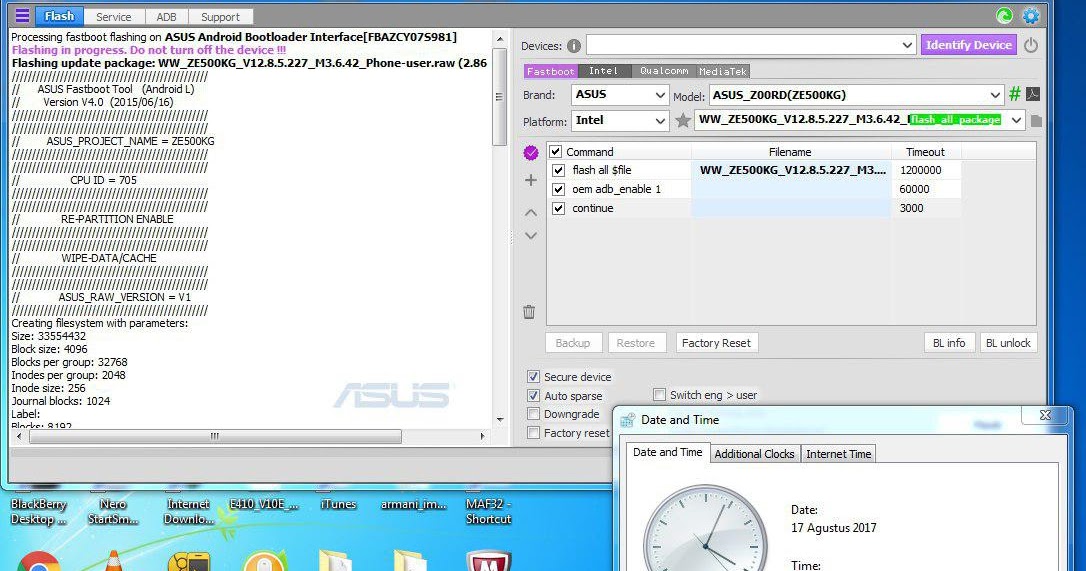The height and width of the screenshot is (571, 1086).
Task: Expand the Devices dropdown
Action: click(907, 46)
